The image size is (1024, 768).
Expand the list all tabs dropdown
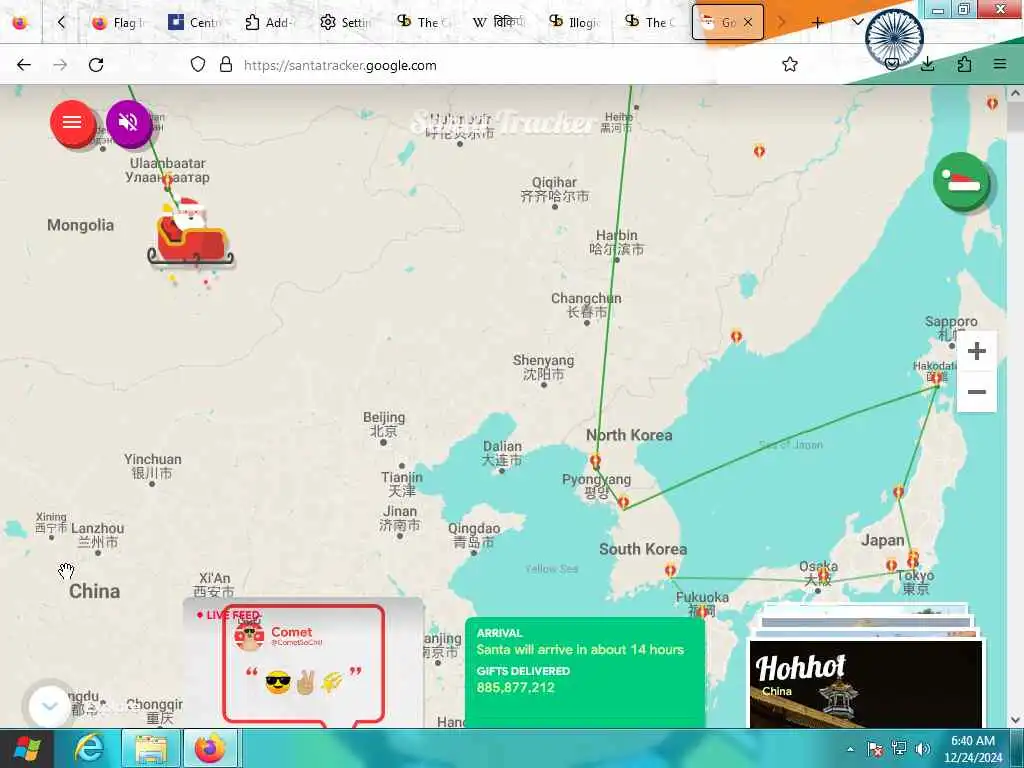857,23
